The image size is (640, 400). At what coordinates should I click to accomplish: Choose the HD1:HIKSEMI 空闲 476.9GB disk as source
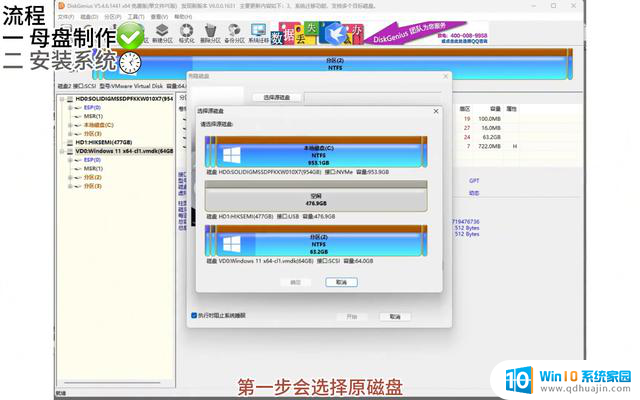316,196
